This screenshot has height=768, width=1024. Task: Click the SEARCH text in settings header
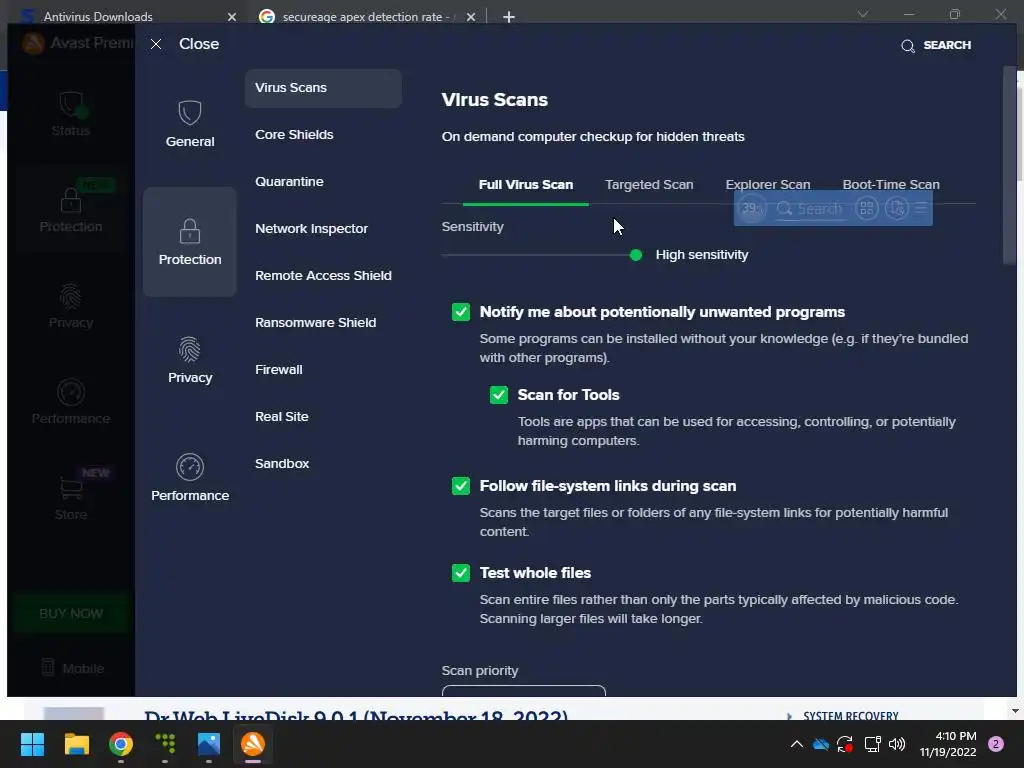tap(947, 45)
